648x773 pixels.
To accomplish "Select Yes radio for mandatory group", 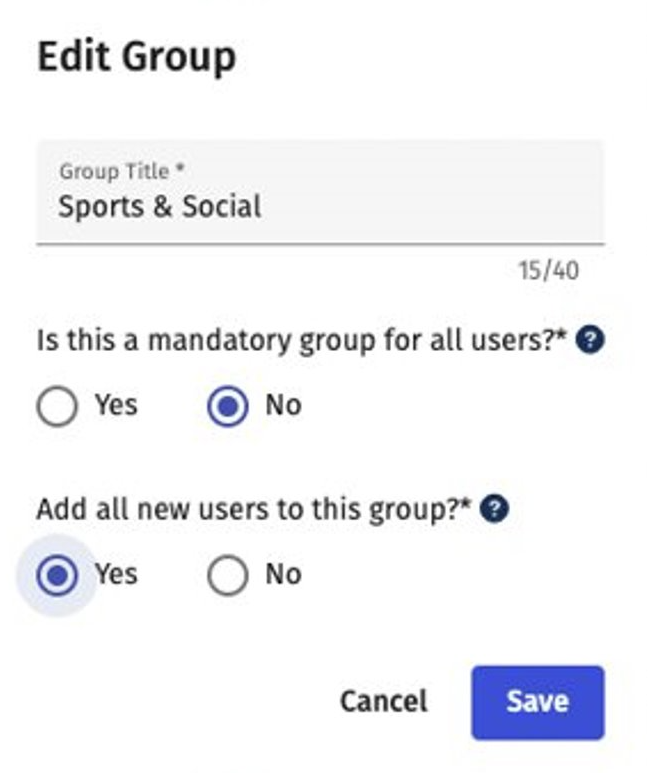I will click(x=57, y=407).
